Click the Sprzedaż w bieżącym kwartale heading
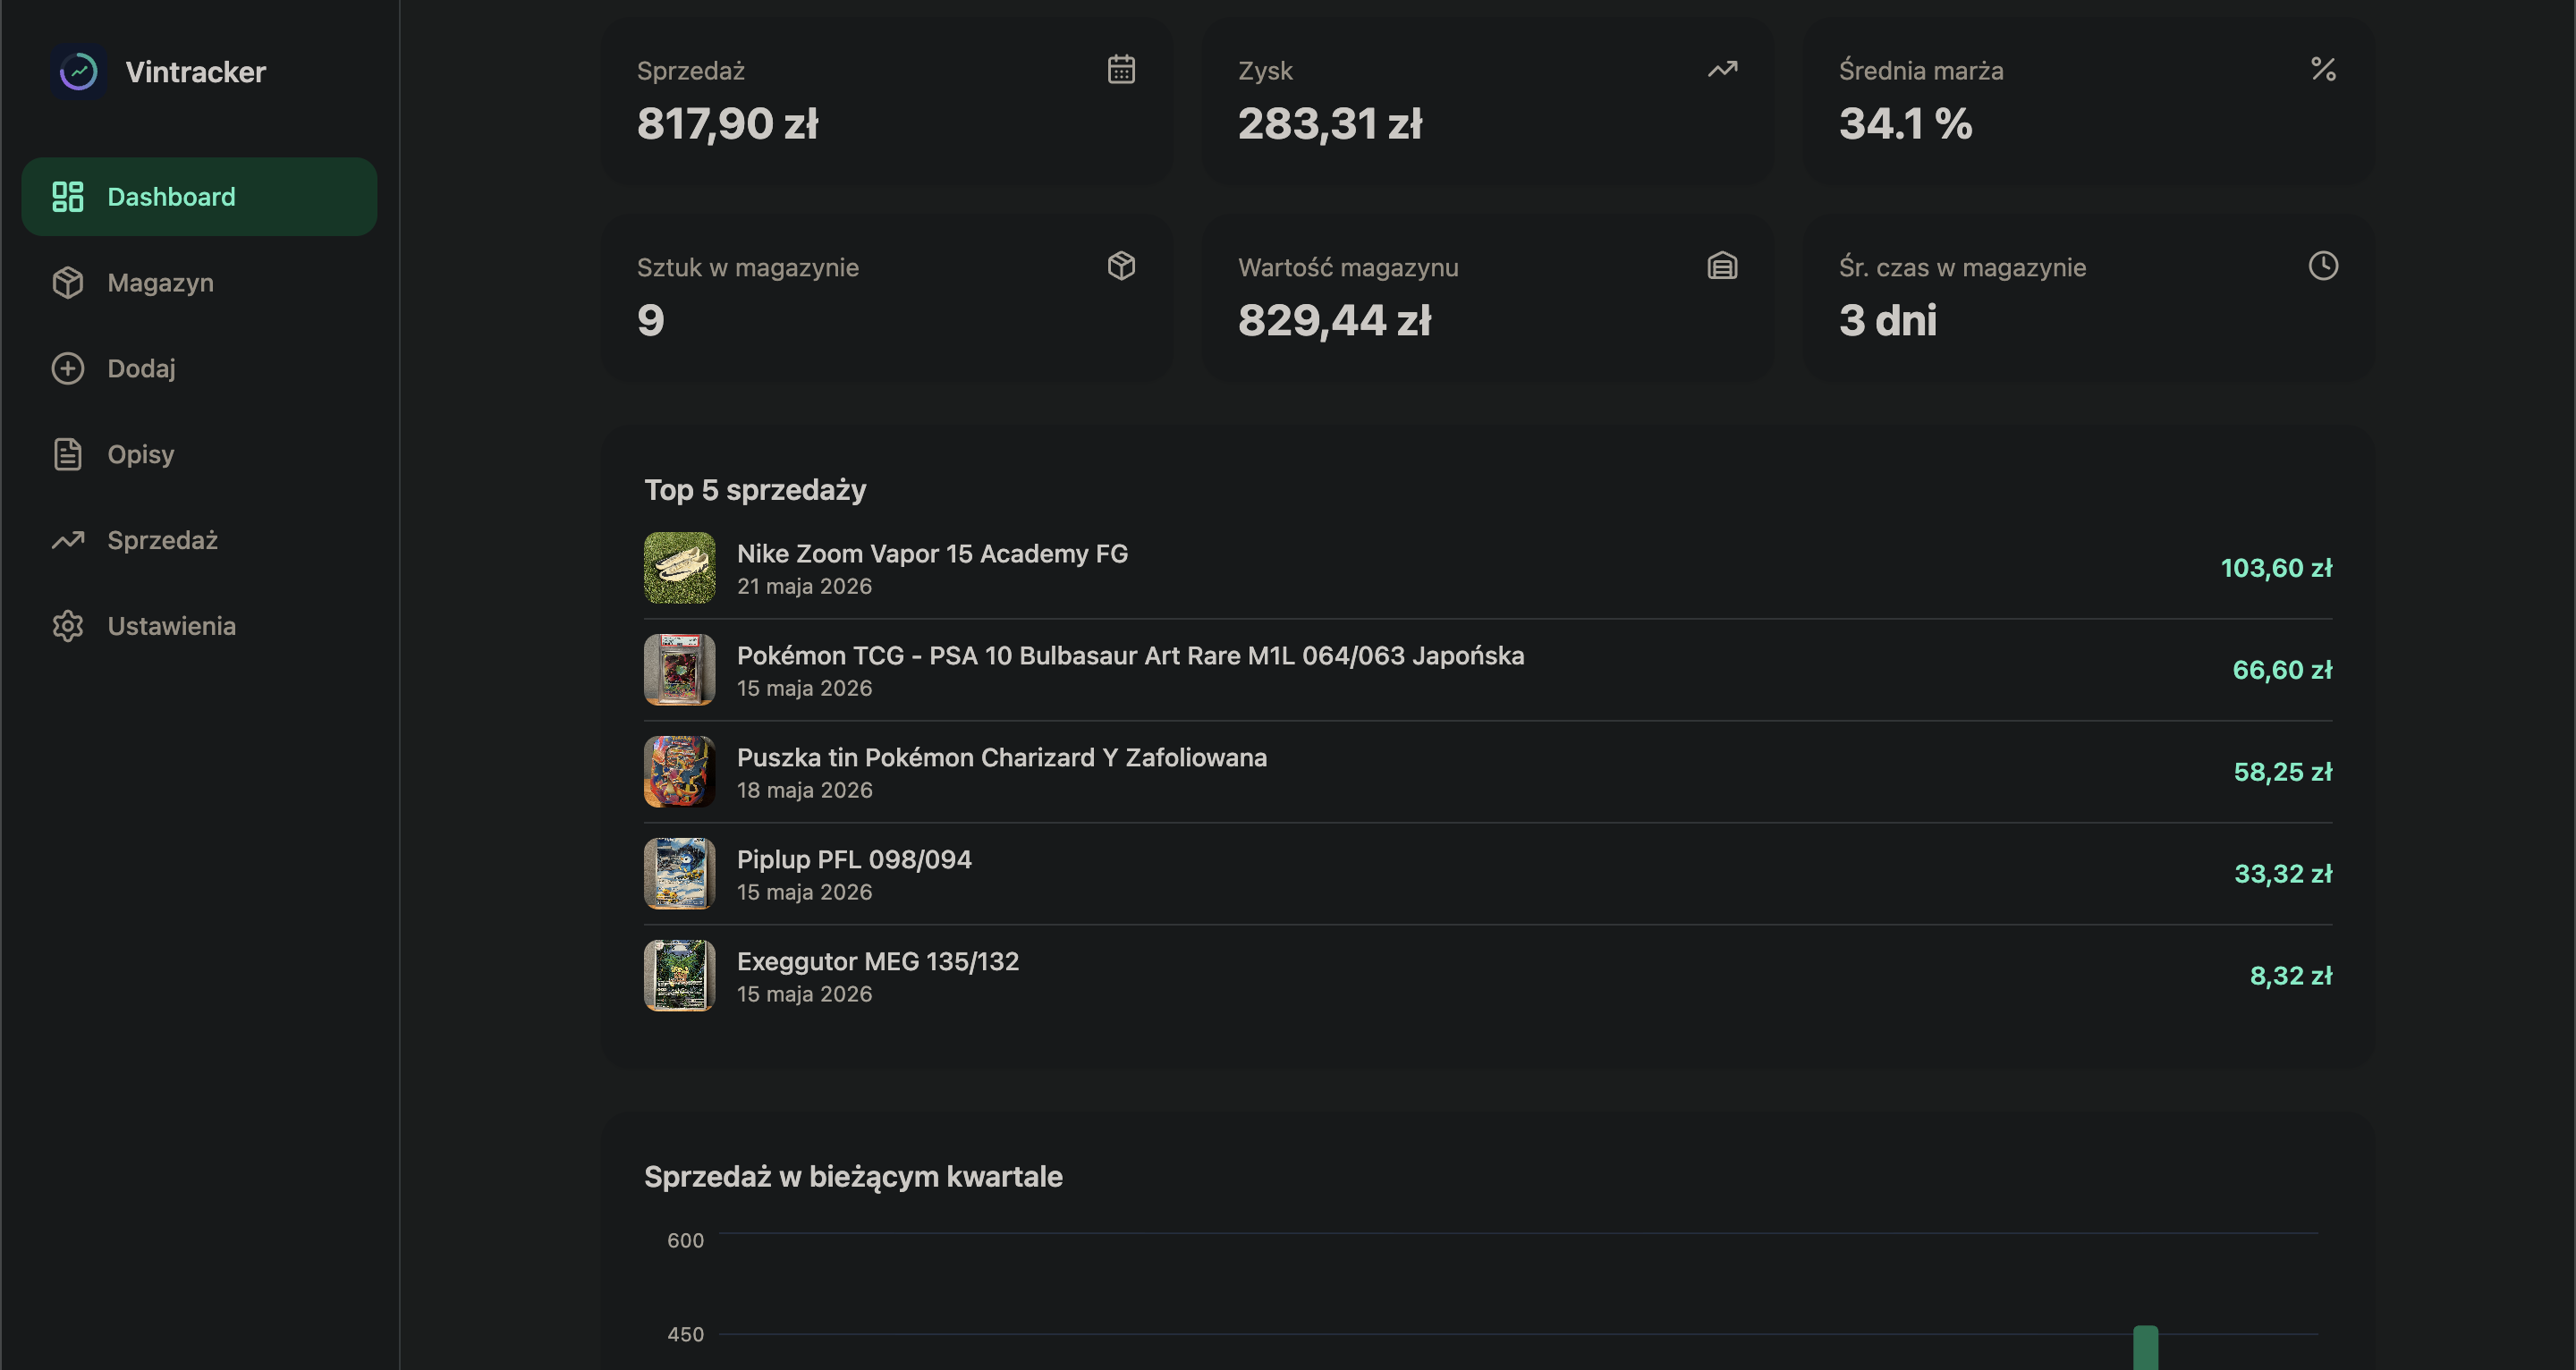The width and height of the screenshot is (2576, 1370). (x=853, y=1177)
